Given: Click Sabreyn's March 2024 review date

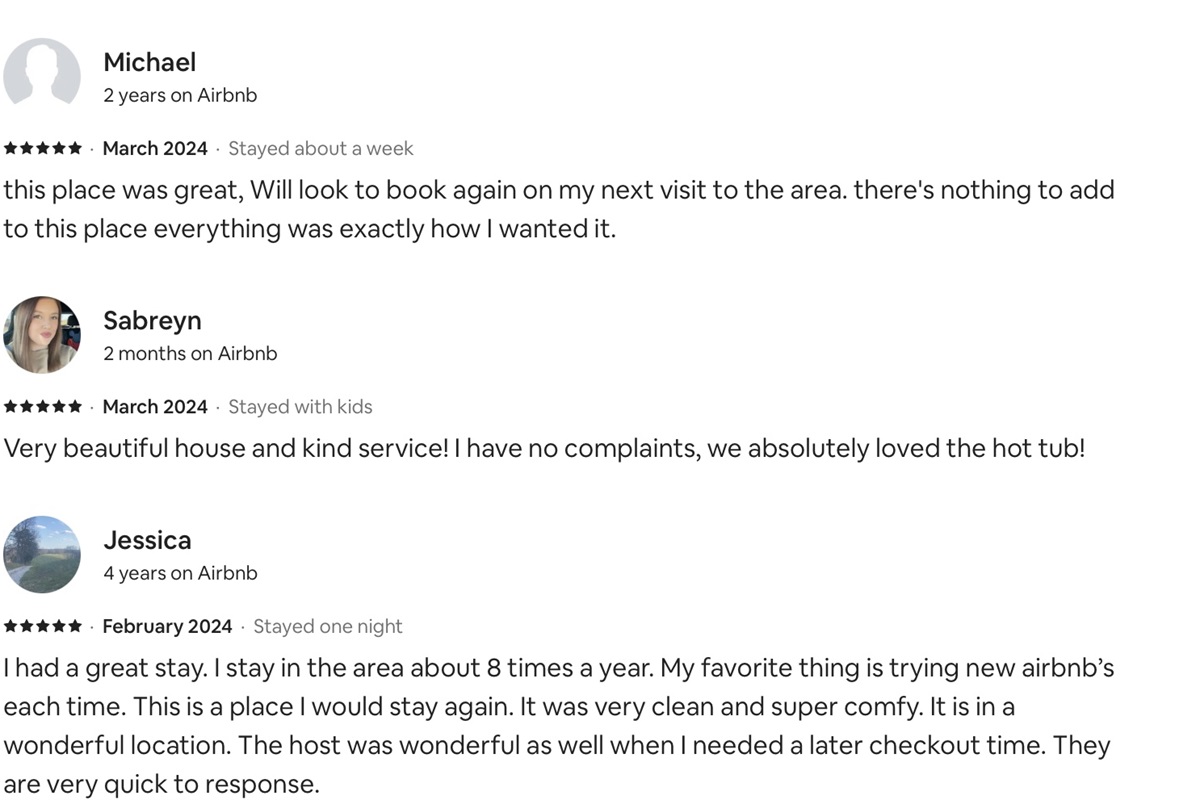Looking at the screenshot, I should [155, 407].
